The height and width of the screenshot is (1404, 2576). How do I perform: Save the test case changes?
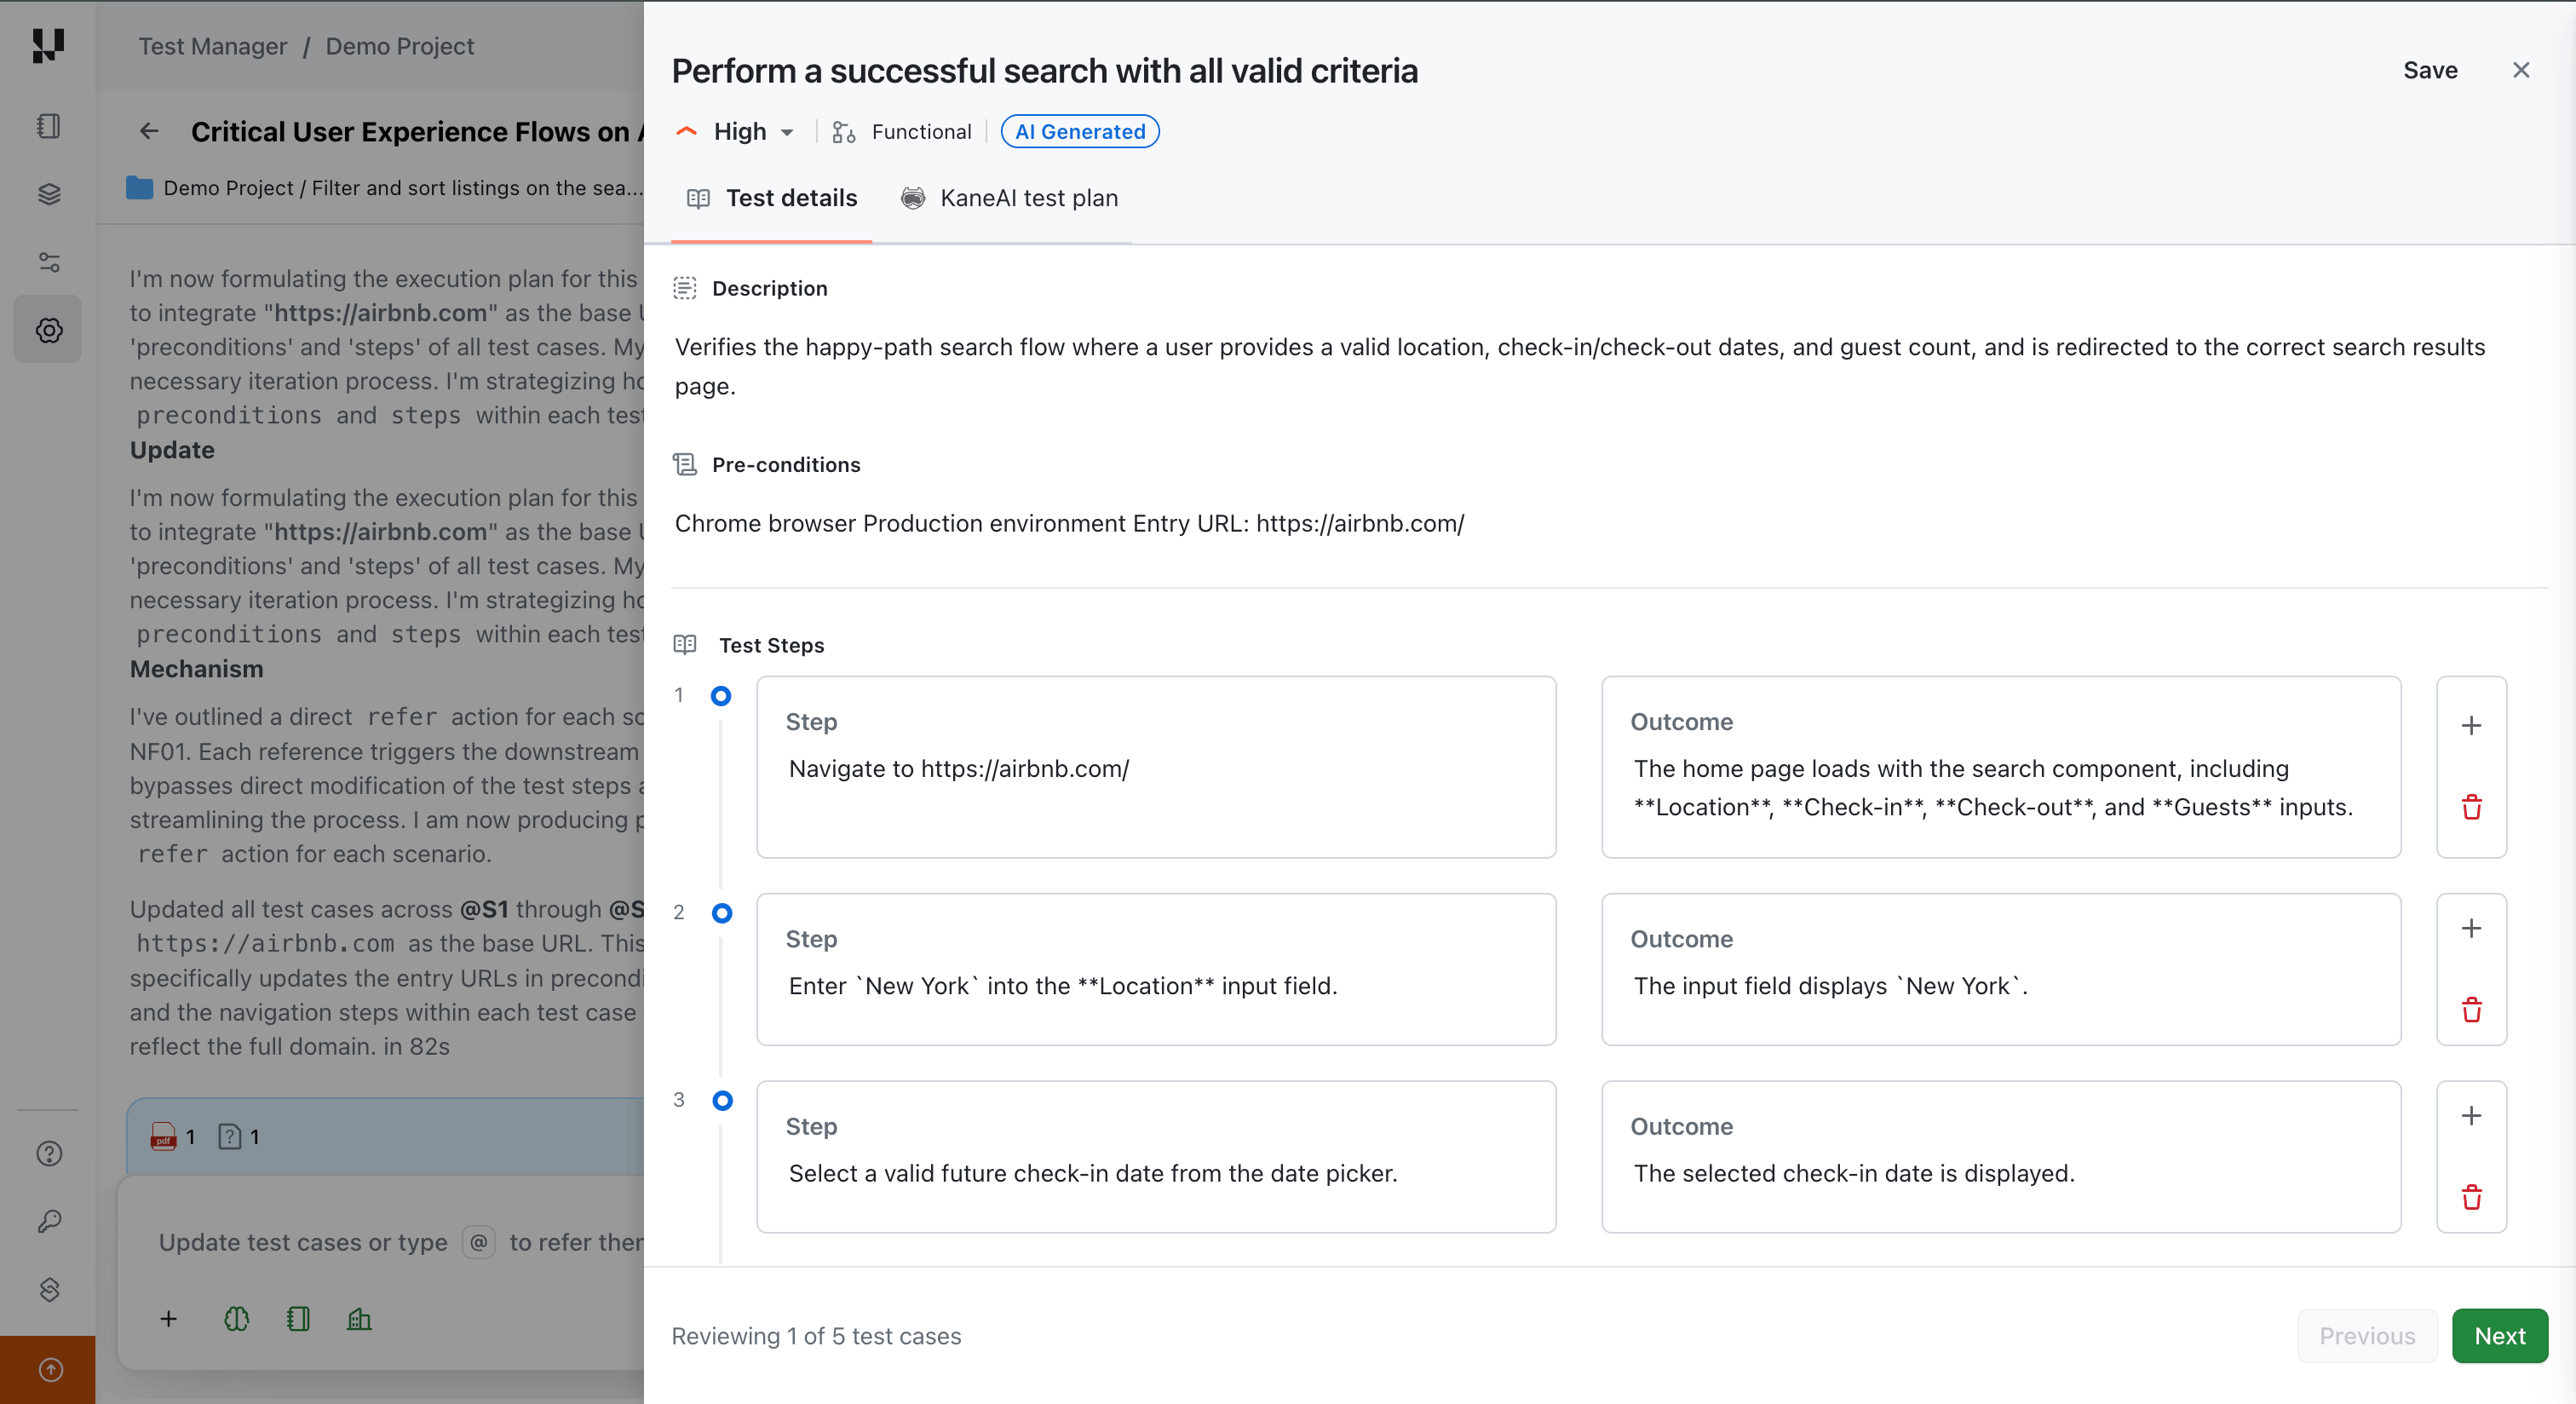[x=2431, y=70]
